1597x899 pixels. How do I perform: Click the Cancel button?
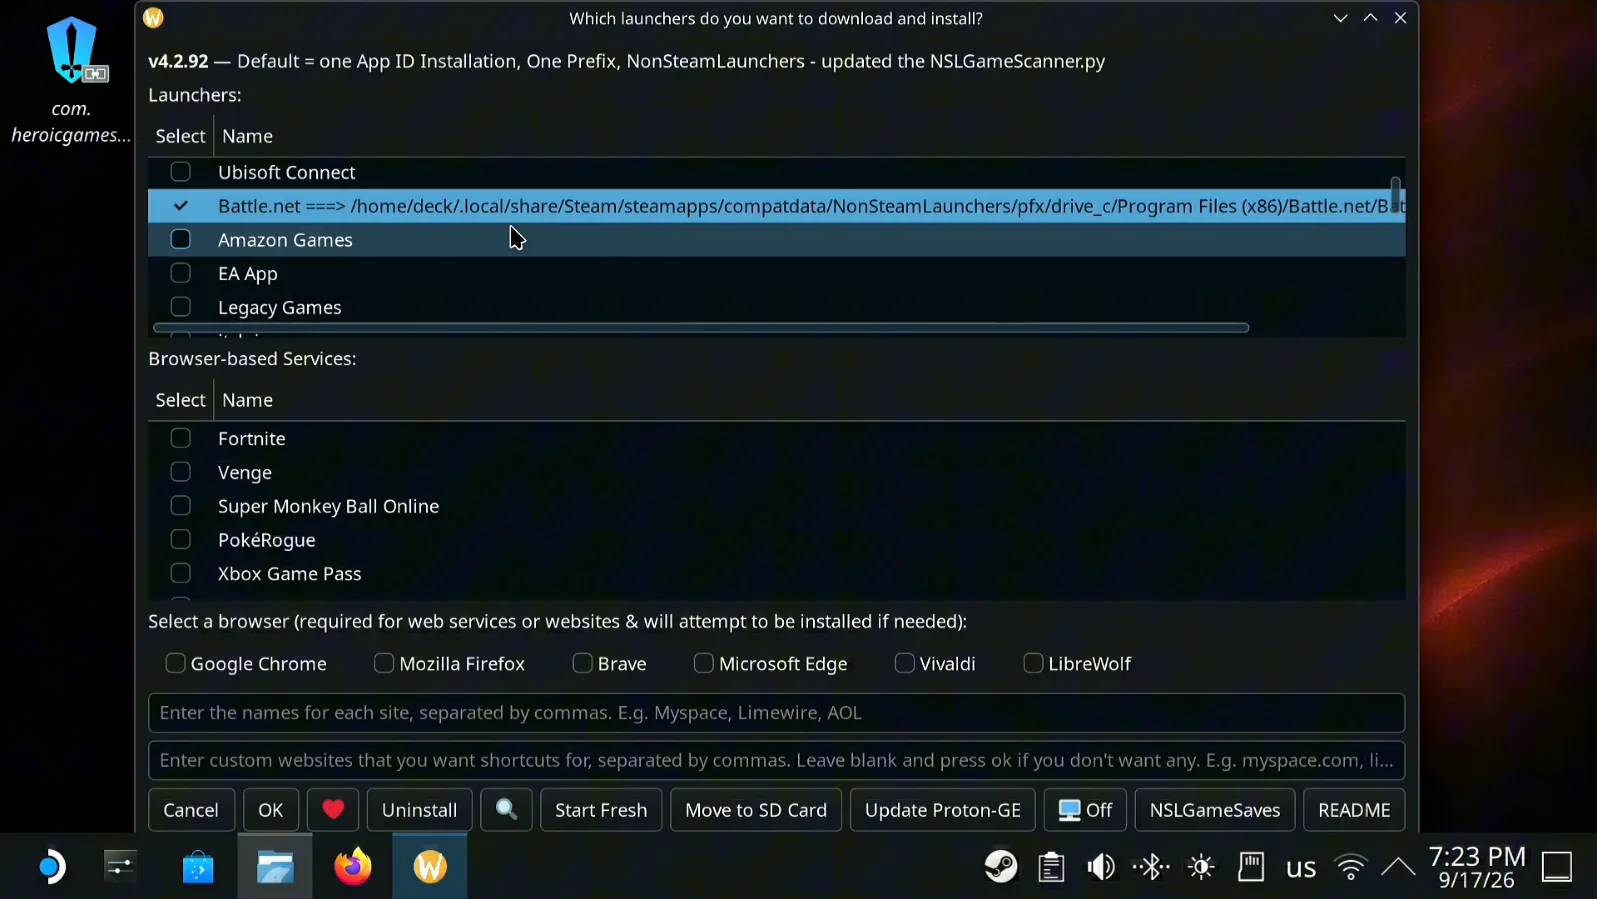(x=191, y=809)
